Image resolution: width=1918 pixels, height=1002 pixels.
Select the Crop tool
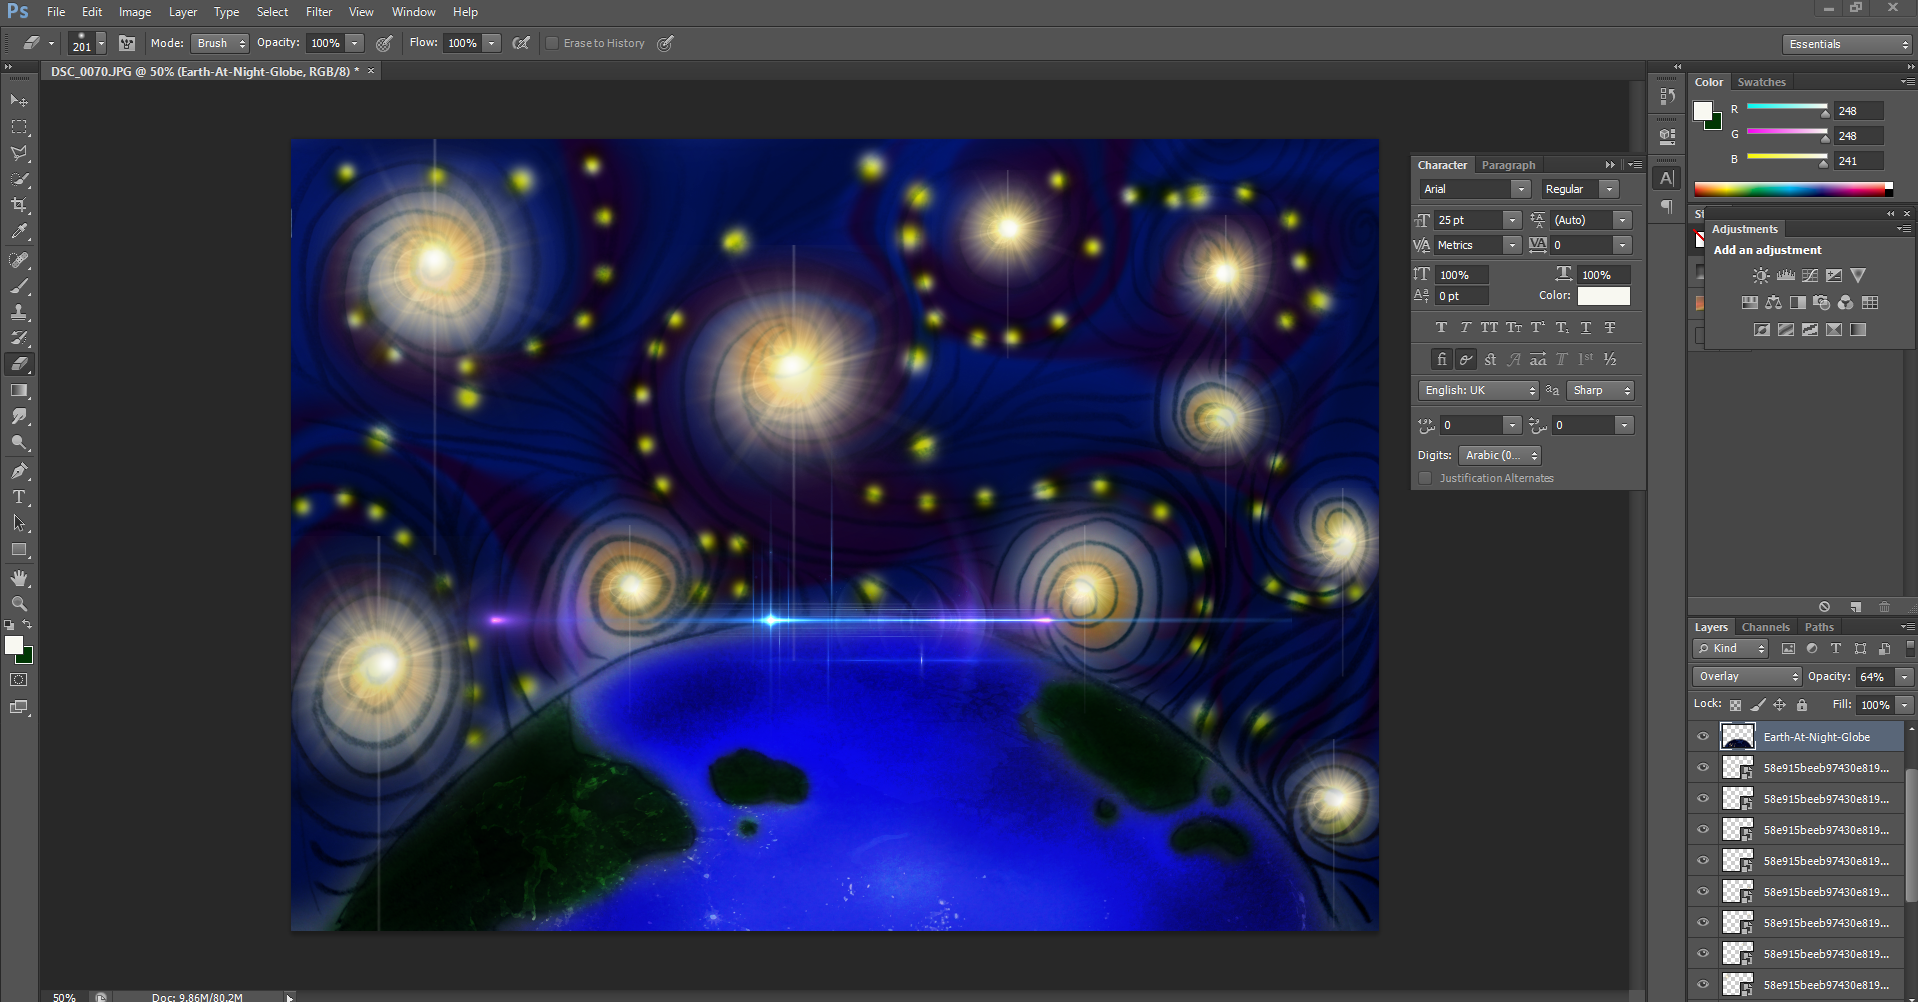coord(19,205)
